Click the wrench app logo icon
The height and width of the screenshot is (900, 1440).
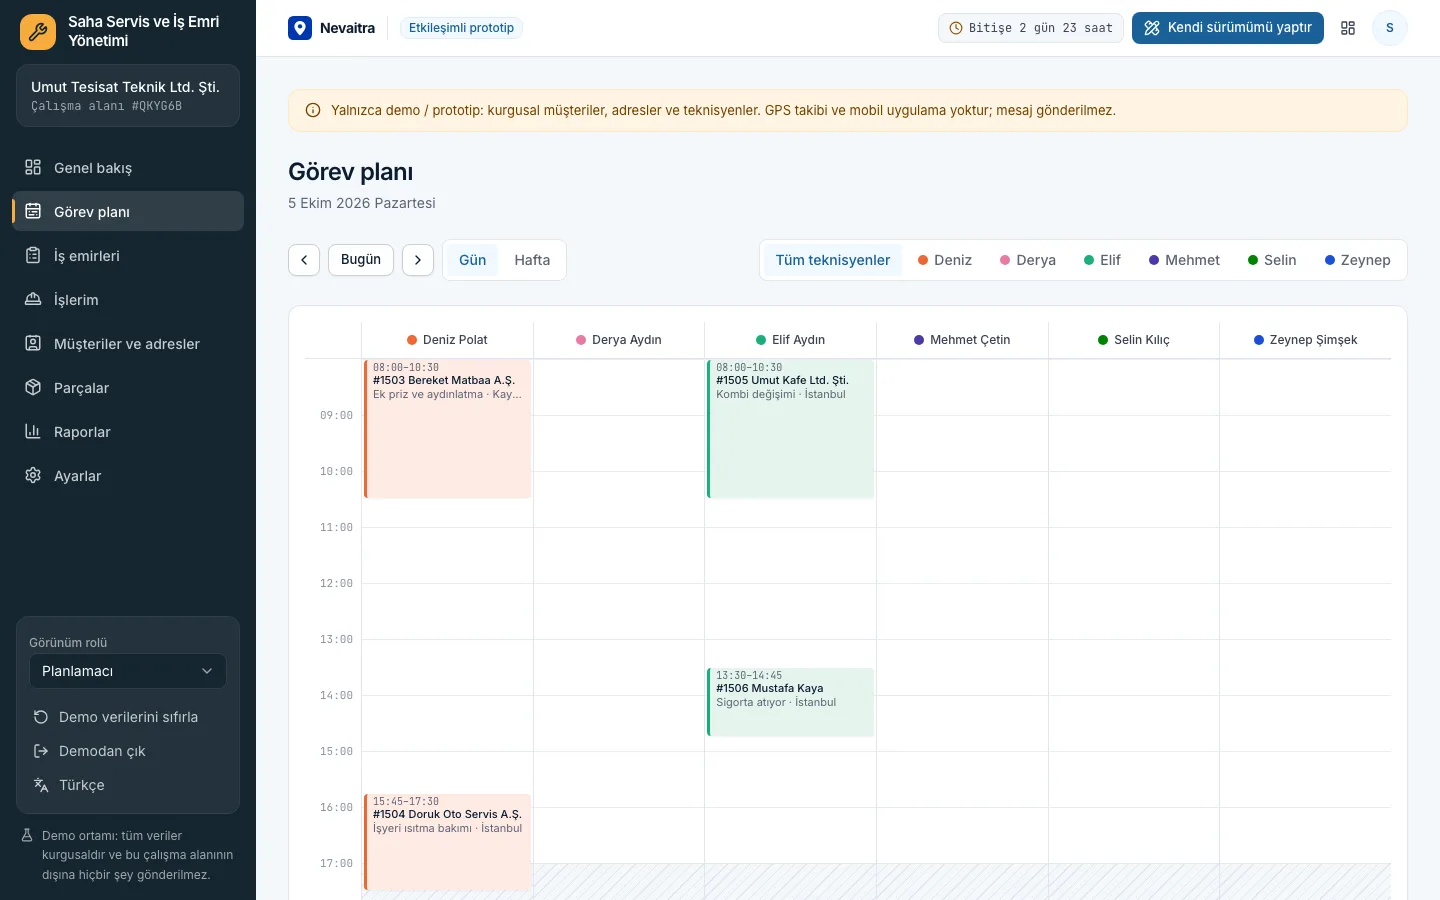point(38,32)
